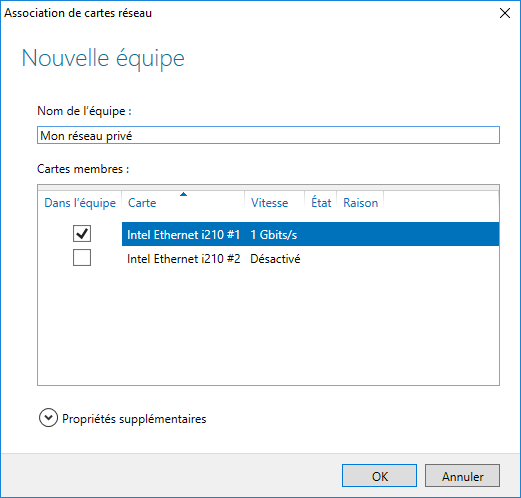Check the Intel Ethernet i210 #2 checkbox
521x498 pixels.
[82, 258]
